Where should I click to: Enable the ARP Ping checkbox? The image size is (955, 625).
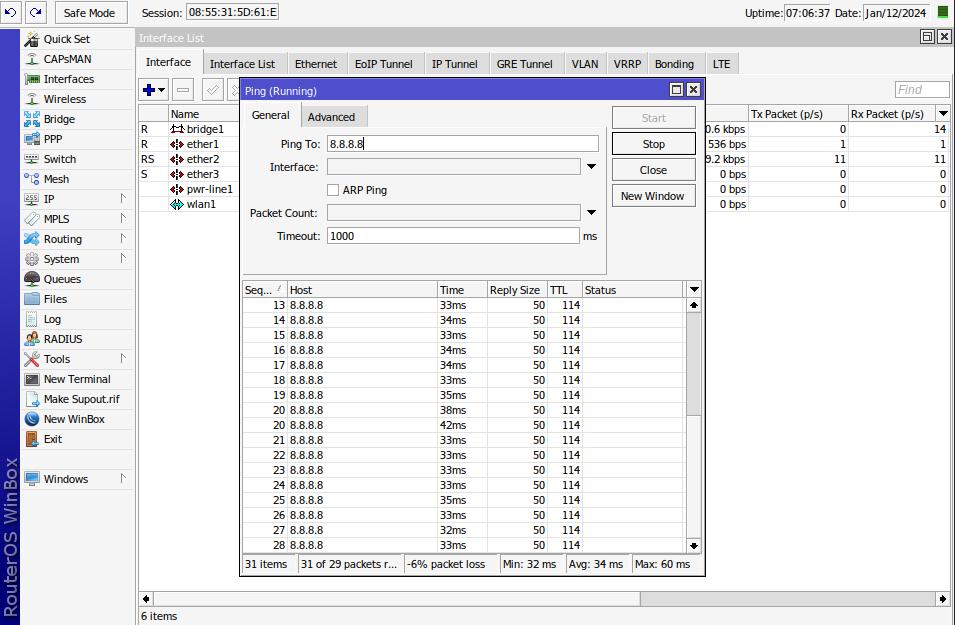[333, 190]
